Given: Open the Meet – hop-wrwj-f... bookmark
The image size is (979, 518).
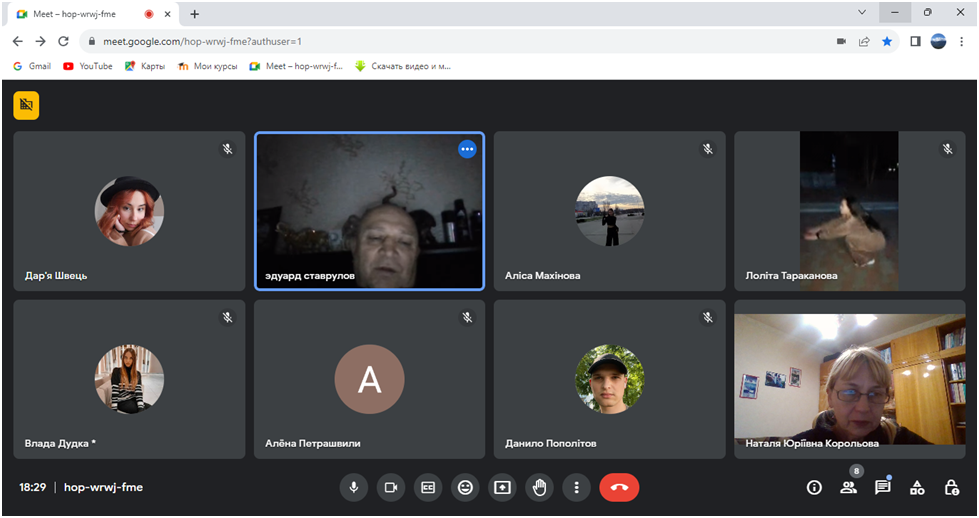Looking at the screenshot, I should pos(296,66).
